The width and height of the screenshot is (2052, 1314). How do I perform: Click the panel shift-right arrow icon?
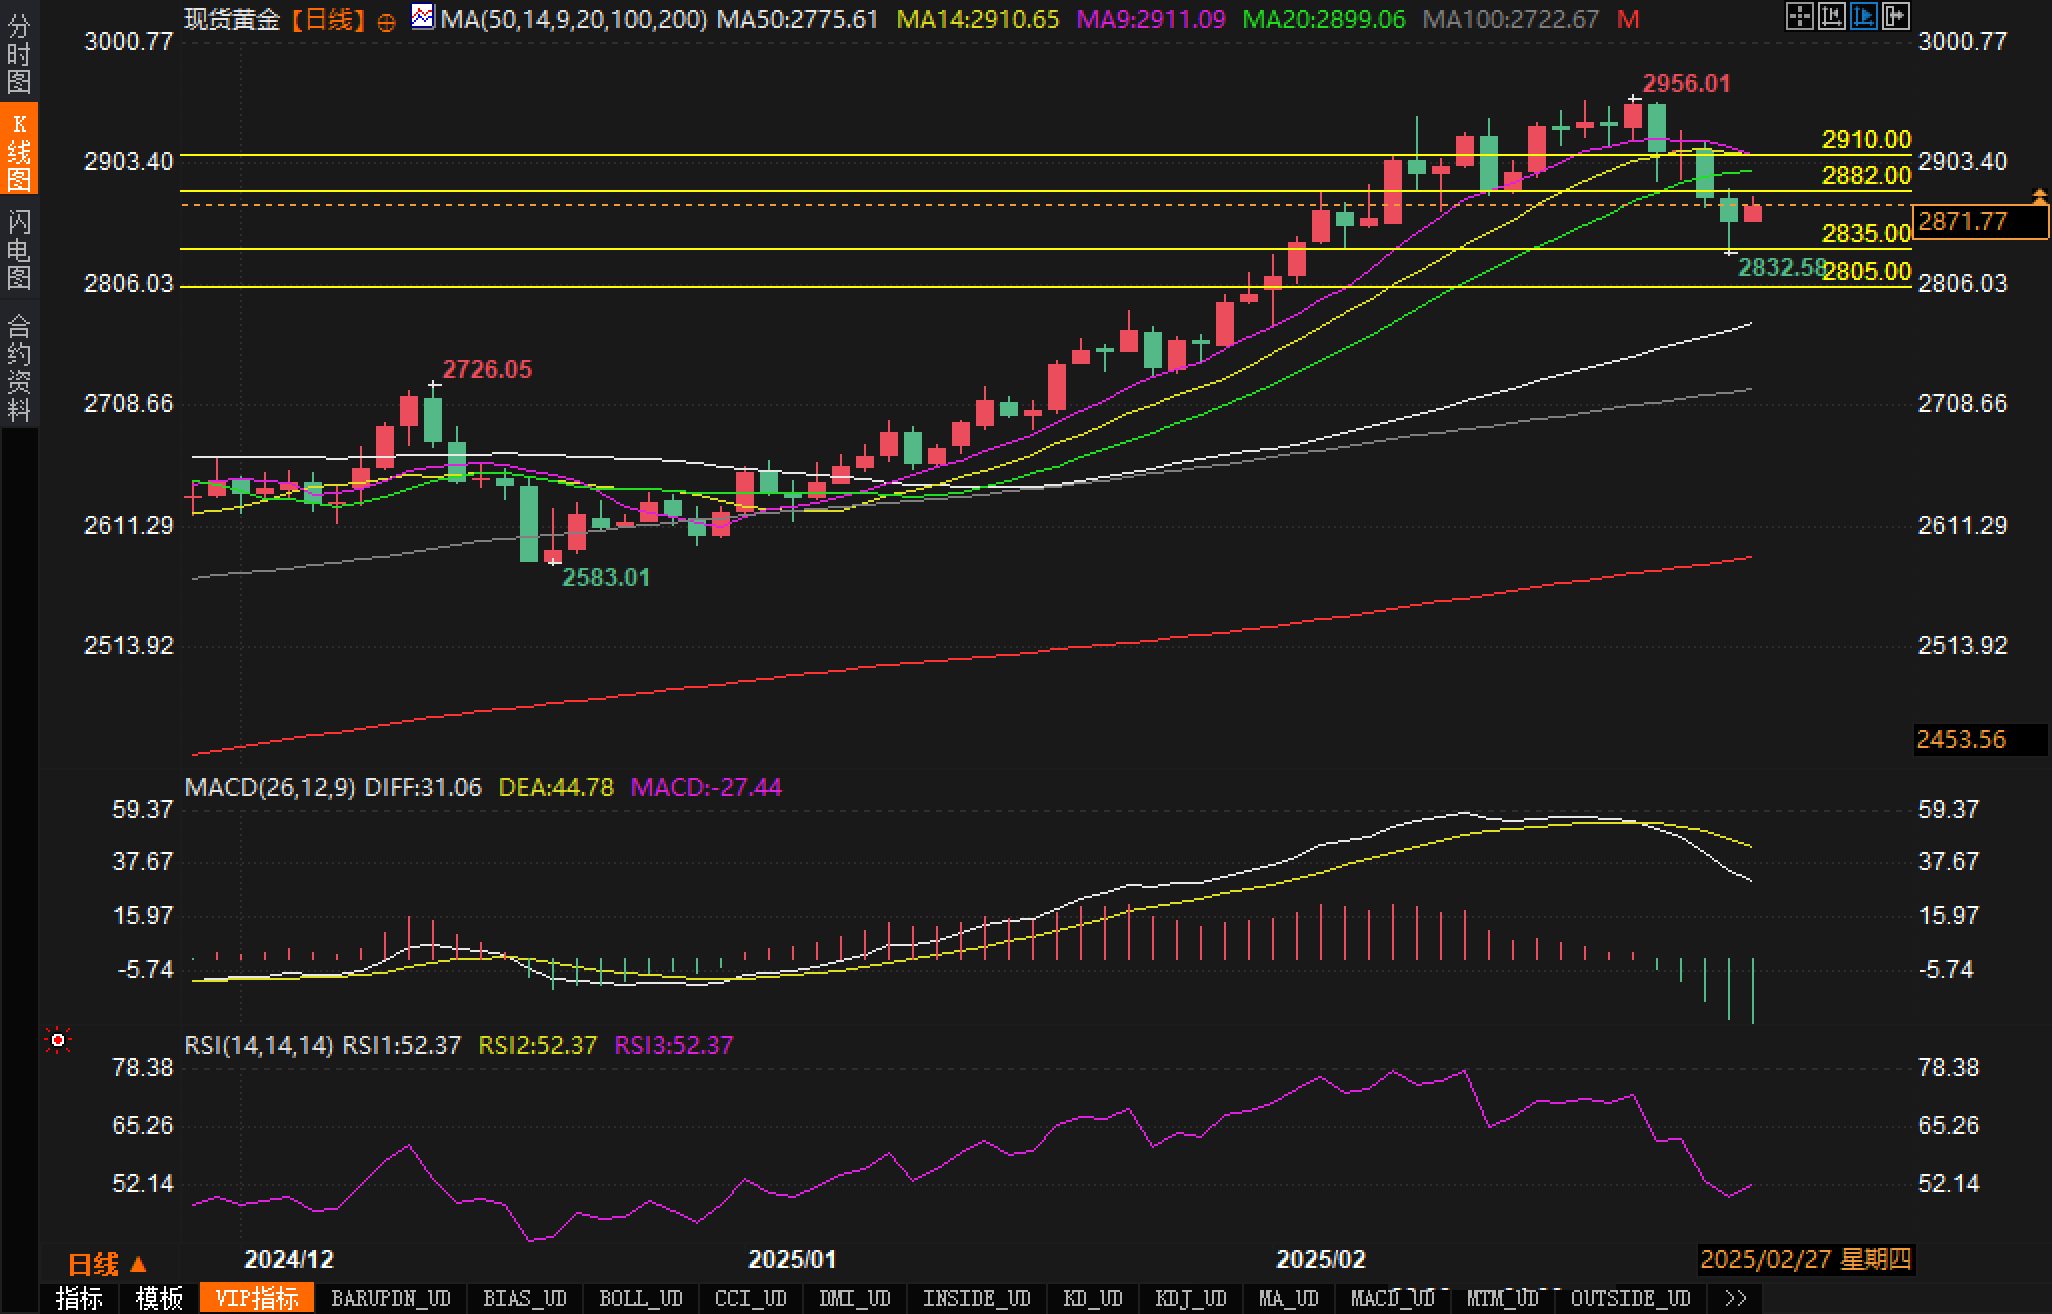tap(1895, 16)
